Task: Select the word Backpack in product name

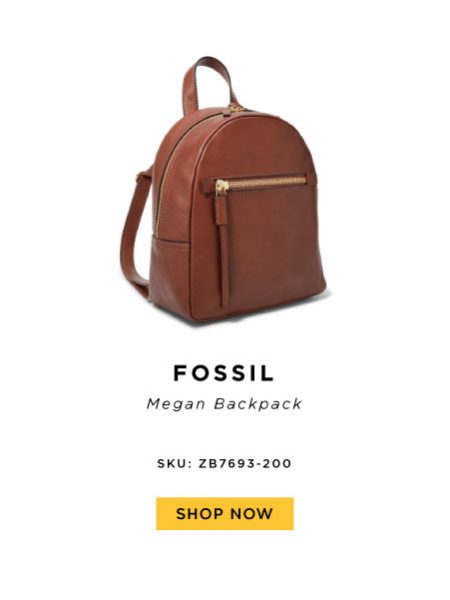Action: pos(258,404)
